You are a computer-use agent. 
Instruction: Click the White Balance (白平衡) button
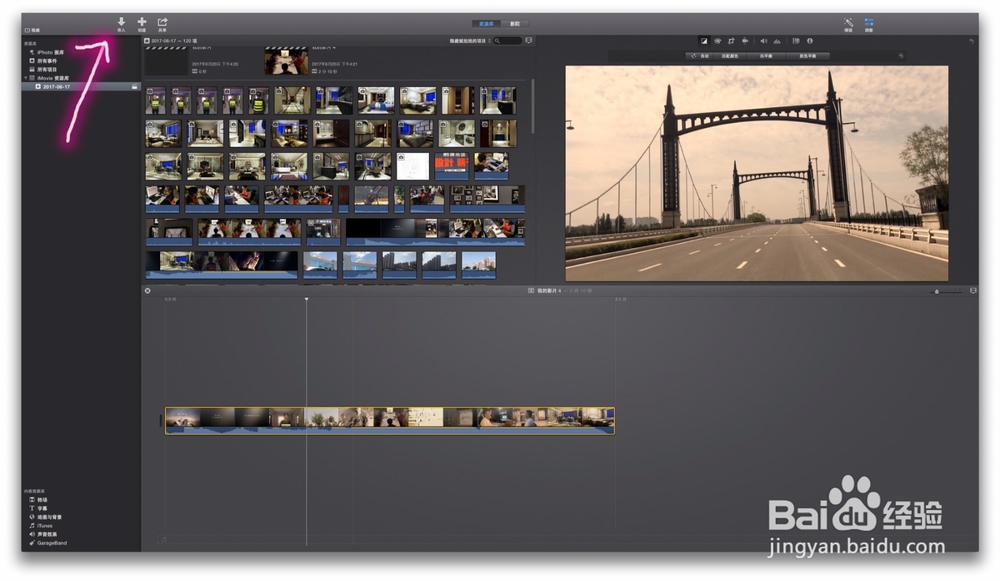(x=766, y=56)
